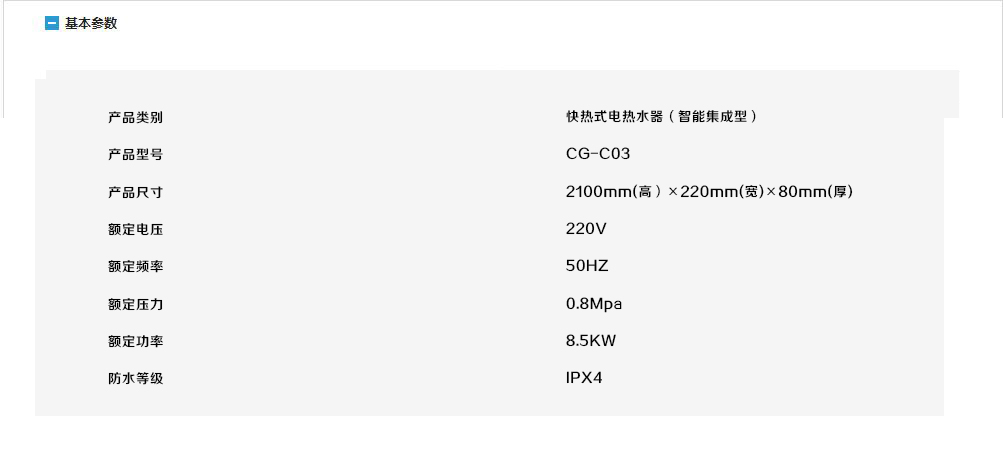The image size is (1003, 465).
Task: Click the 50HZ frequency value
Action: point(587,266)
